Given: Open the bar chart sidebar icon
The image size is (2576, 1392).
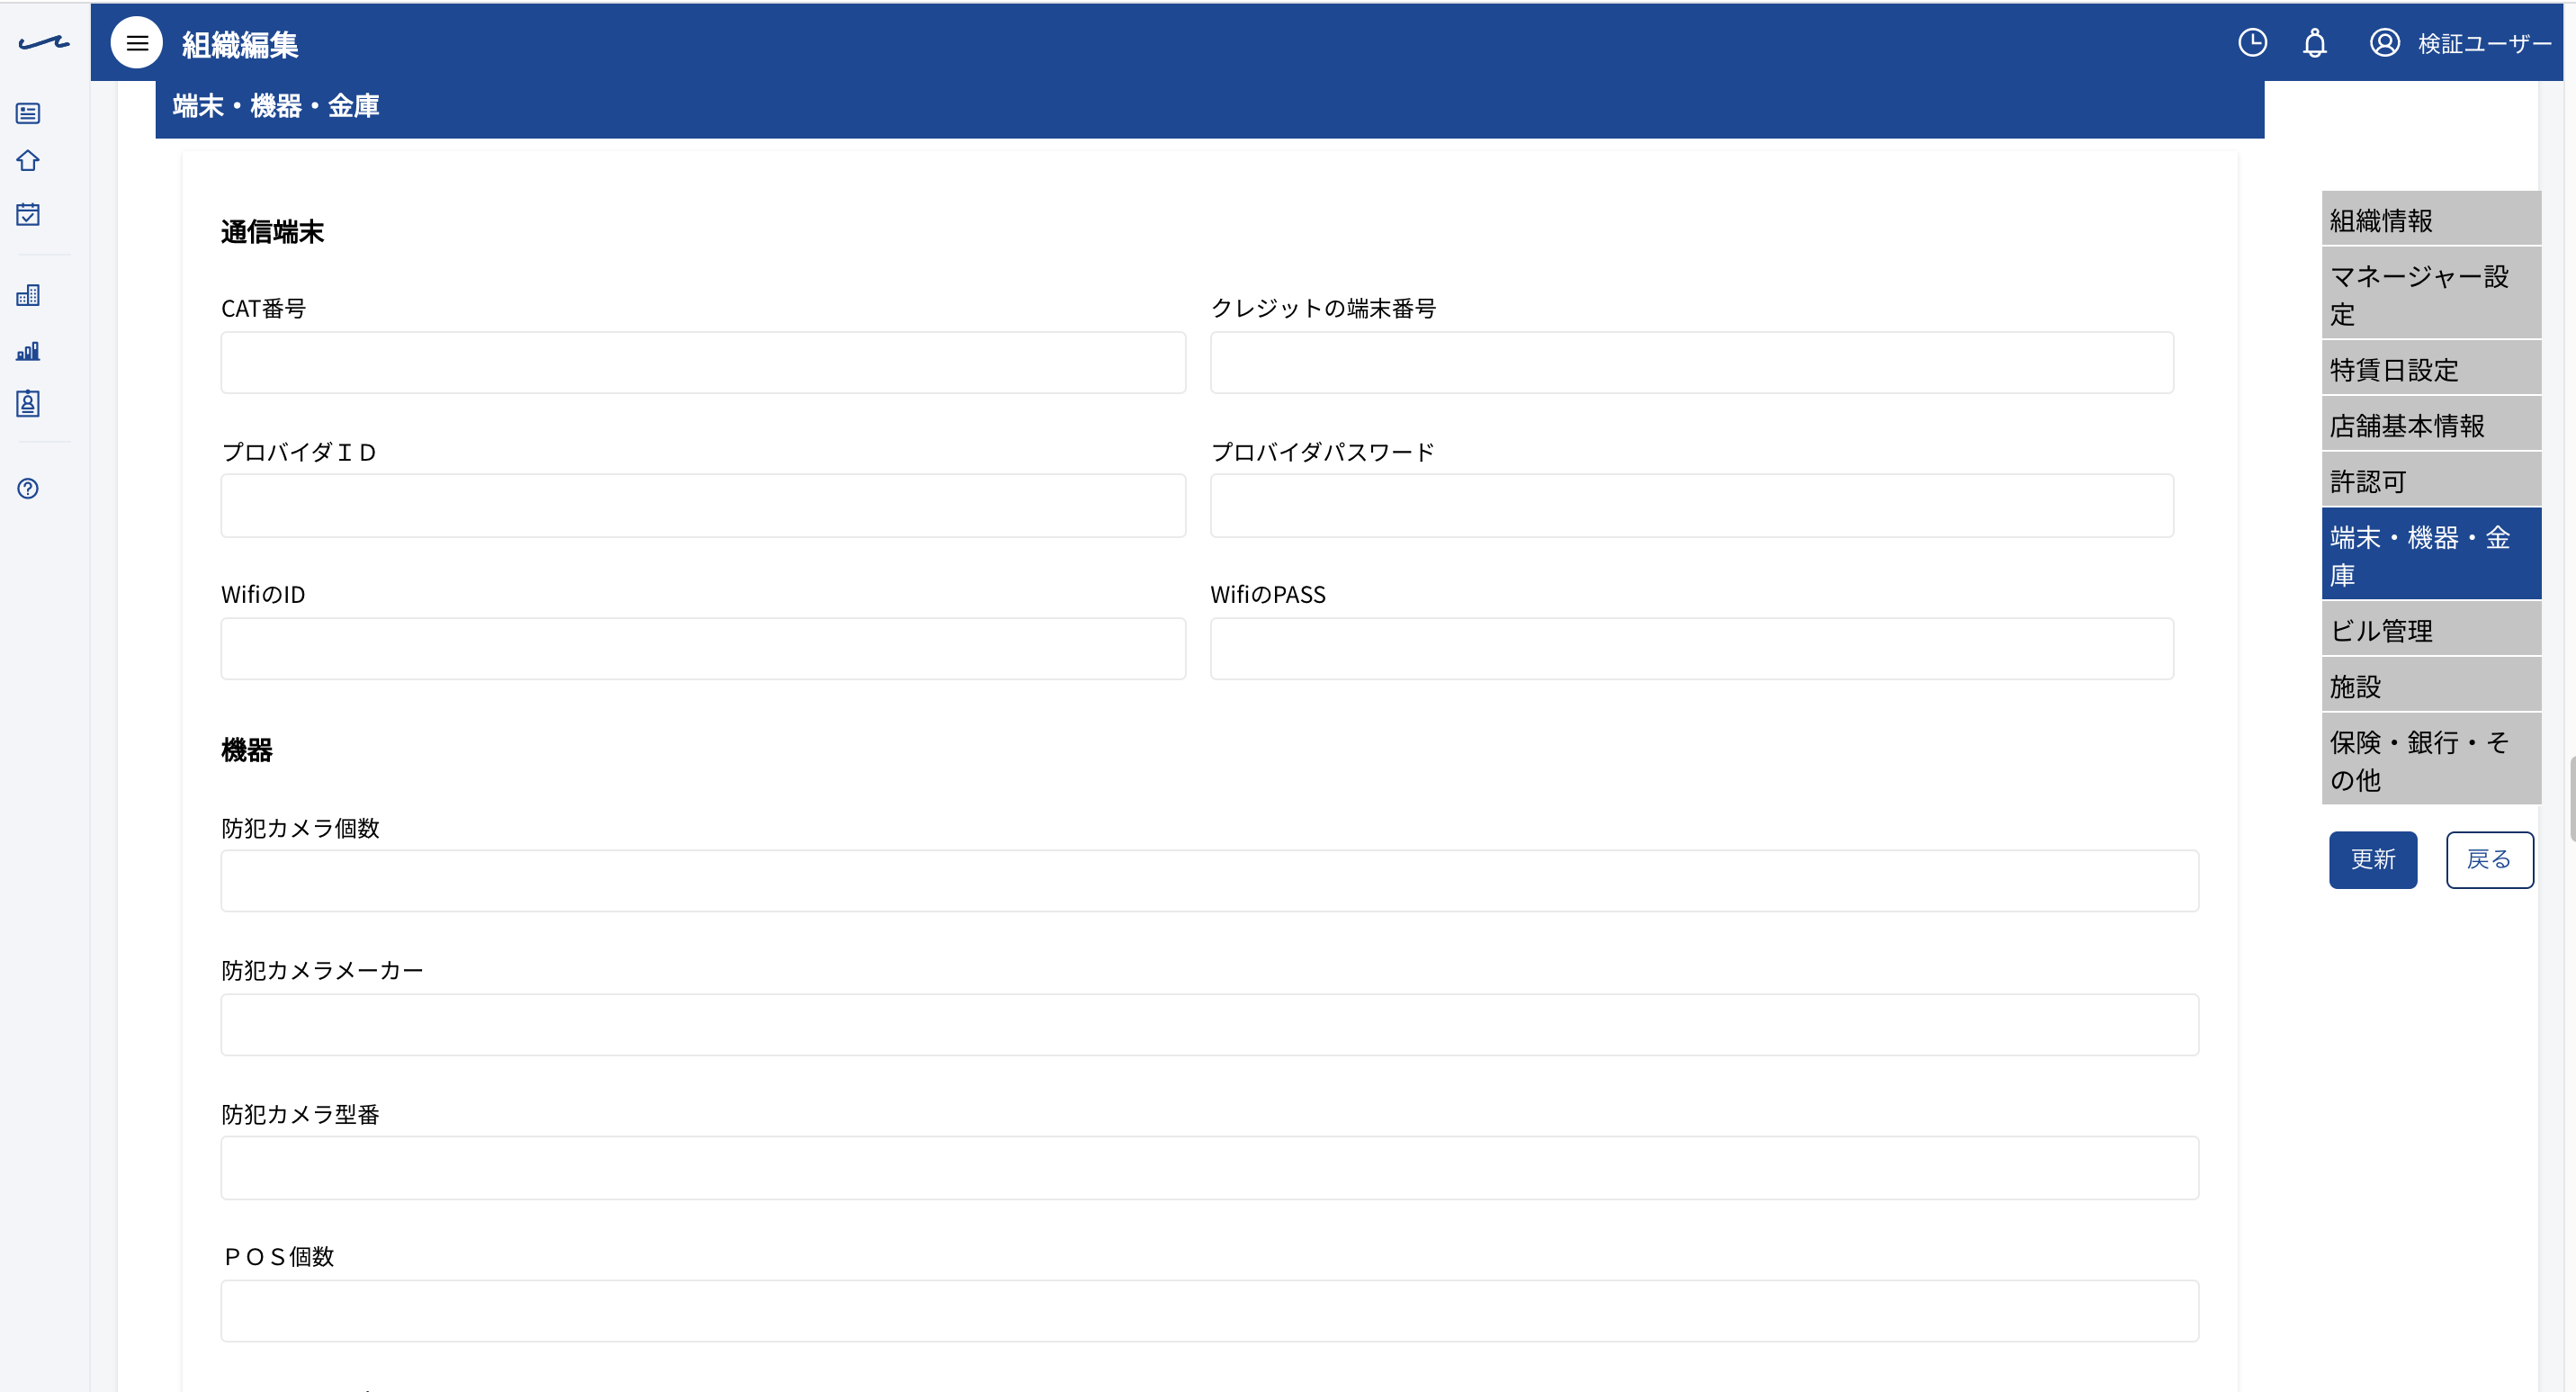Looking at the screenshot, I should [28, 351].
